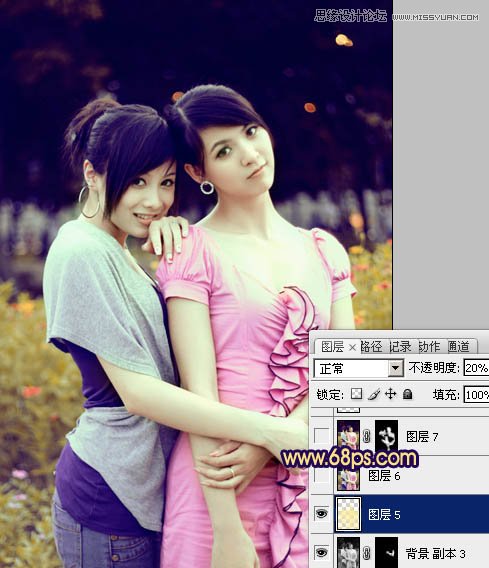Toggle lock transparent pixels icon

coord(356,394)
